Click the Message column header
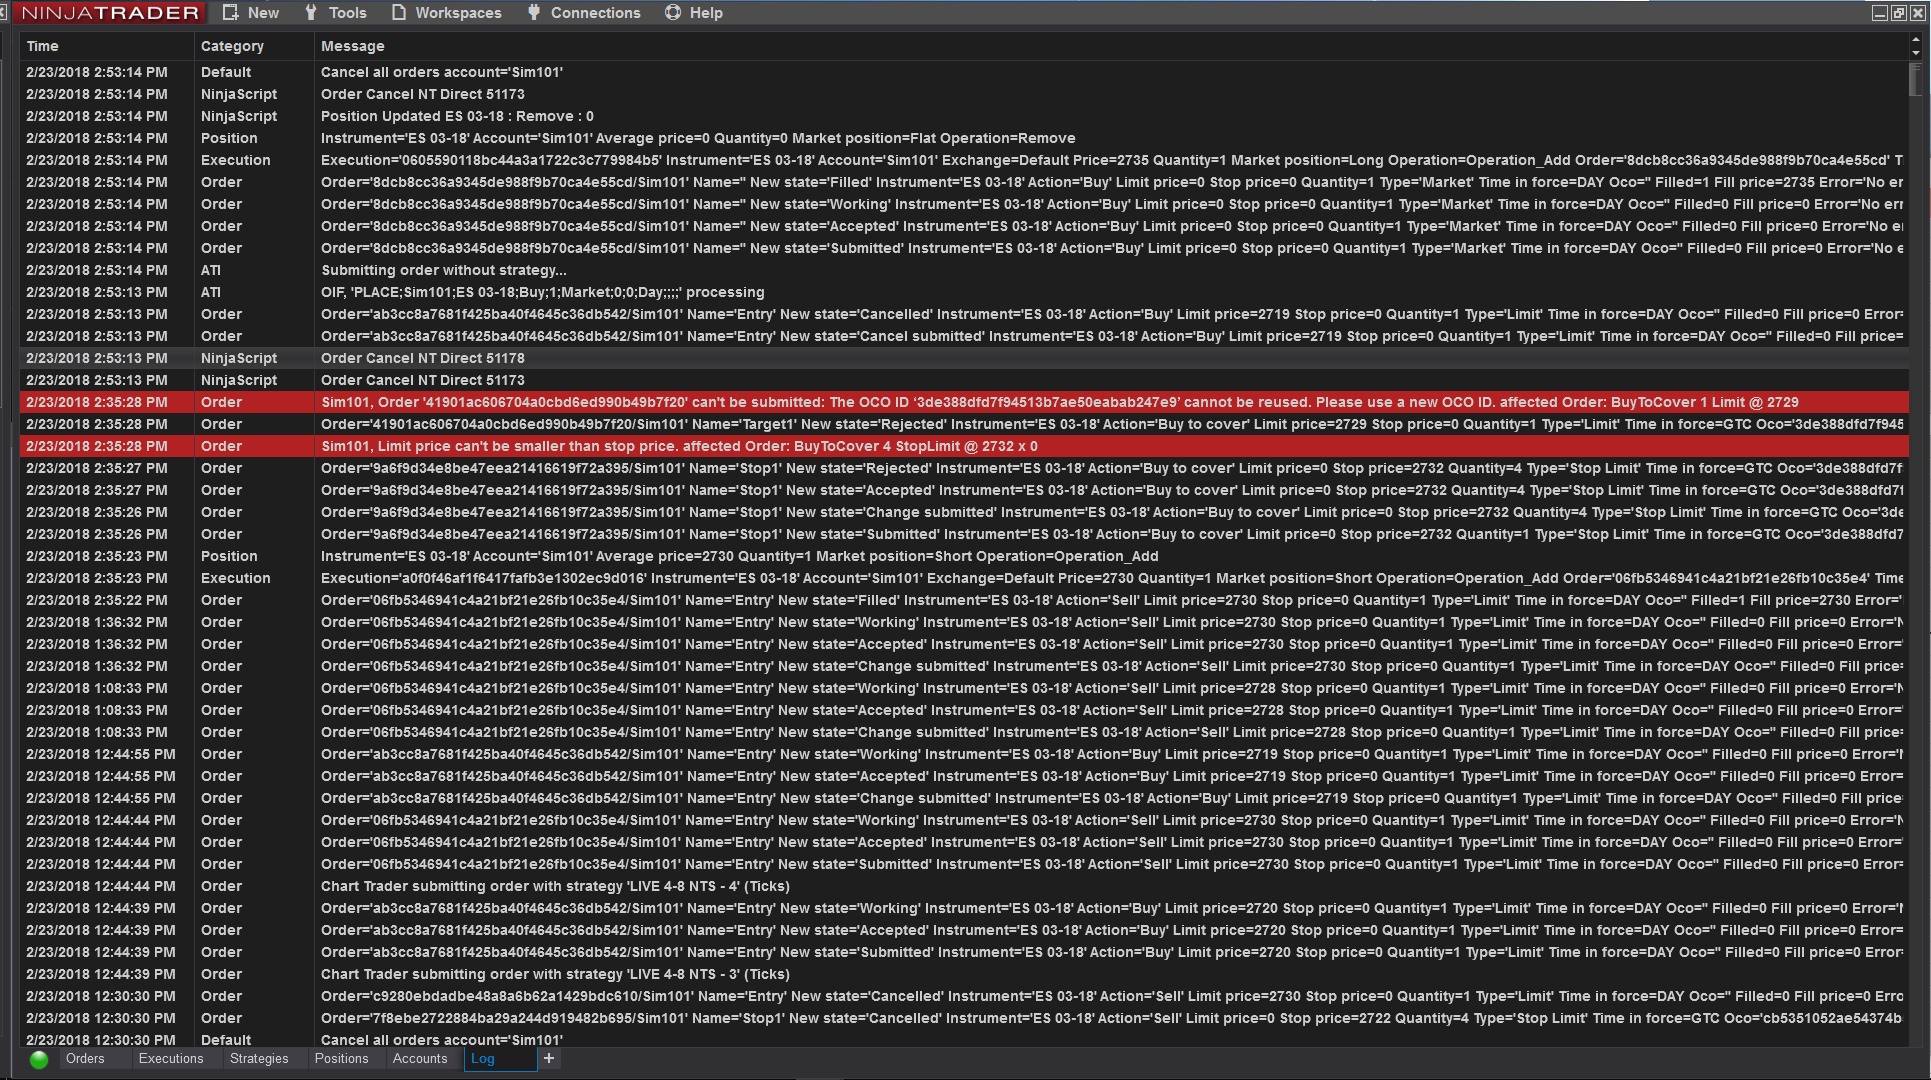 point(352,46)
